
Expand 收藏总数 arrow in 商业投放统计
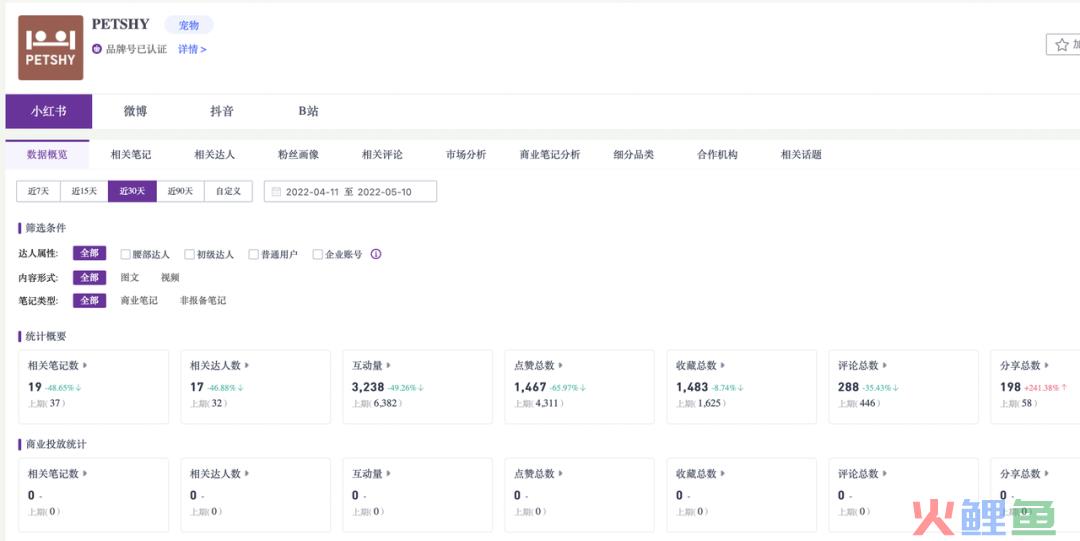[x=723, y=474]
